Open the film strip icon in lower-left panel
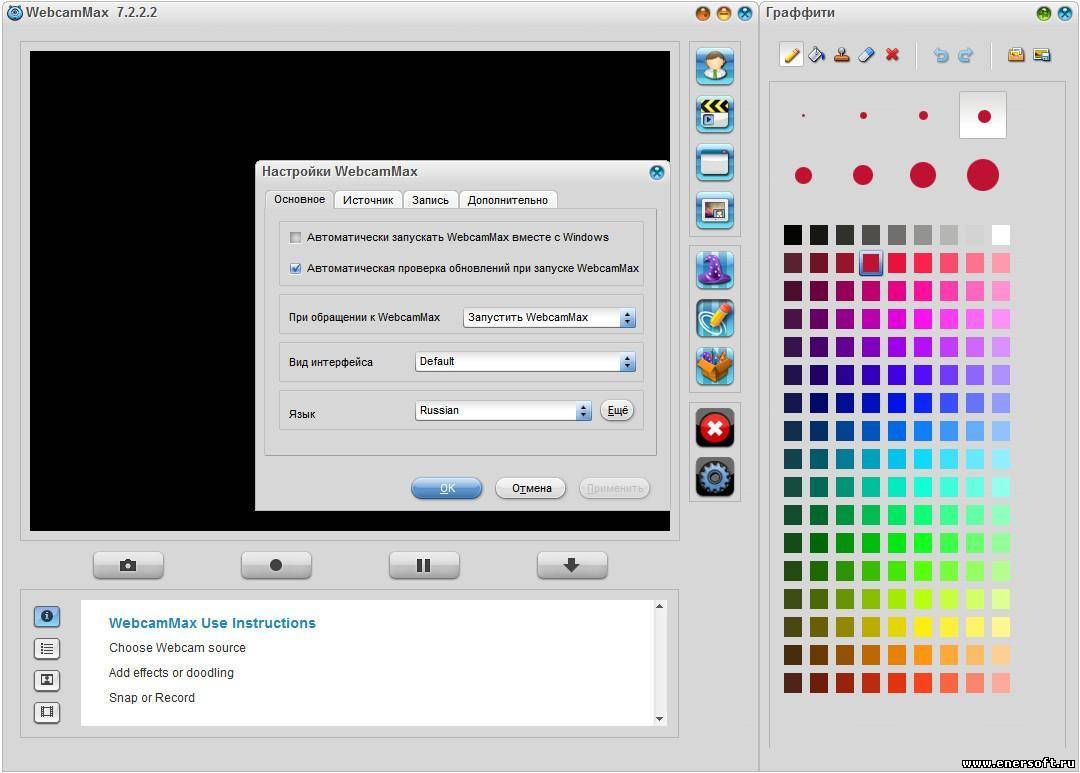 pyautogui.click(x=47, y=712)
